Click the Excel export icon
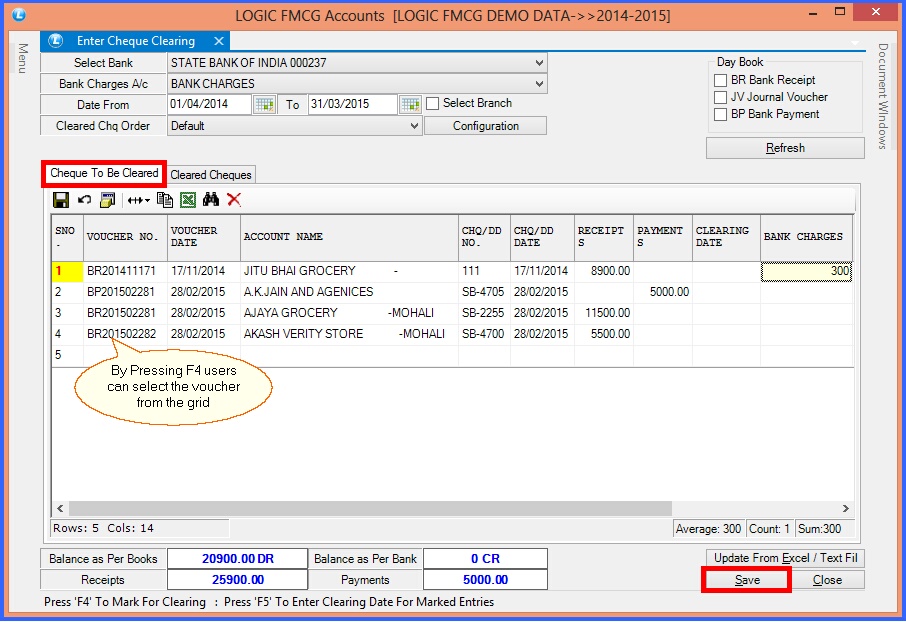This screenshot has width=906, height=622. (188, 200)
